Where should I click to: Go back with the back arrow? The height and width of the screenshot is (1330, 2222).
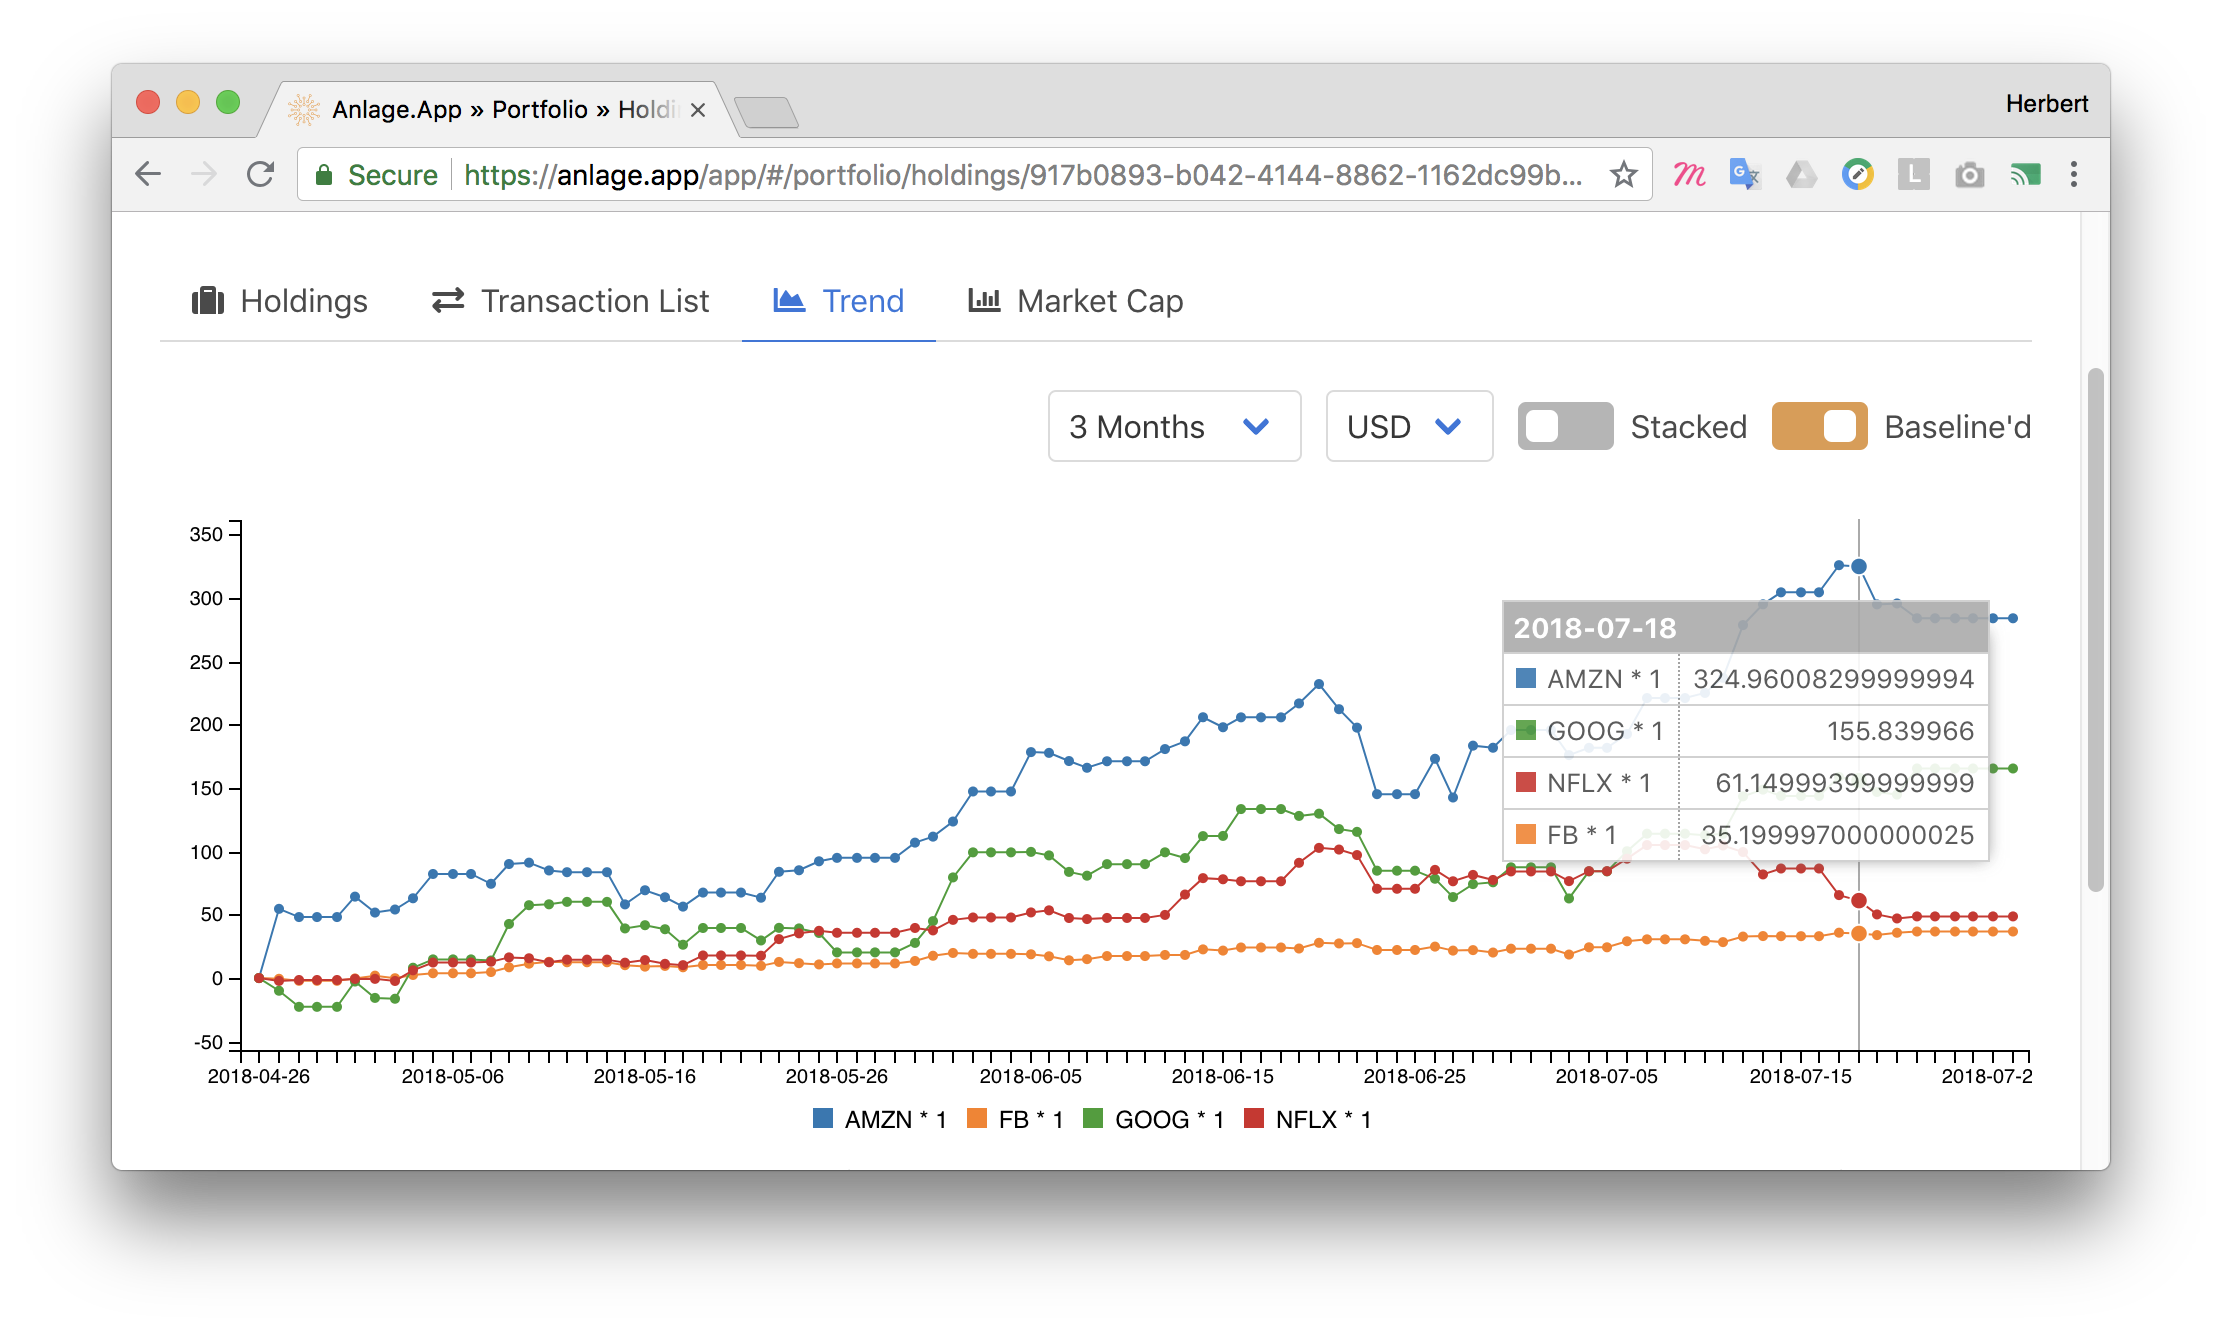(148, 175)
